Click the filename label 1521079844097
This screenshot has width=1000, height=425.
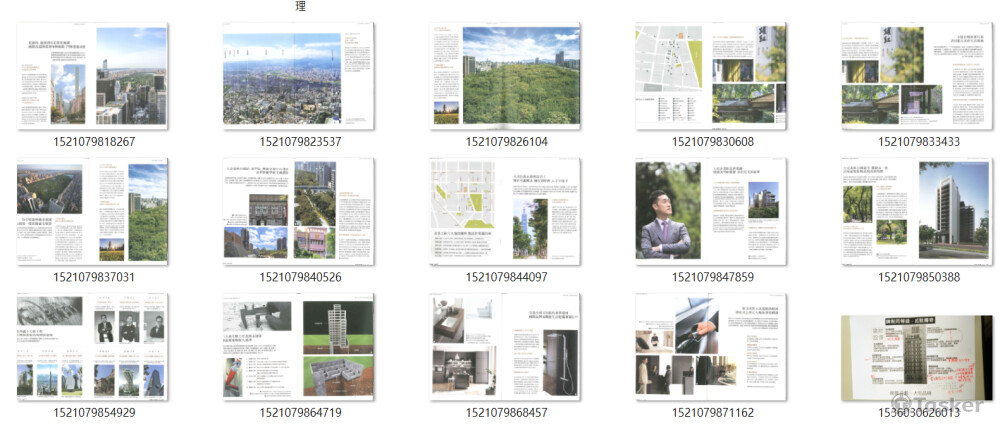pos(506,277)
